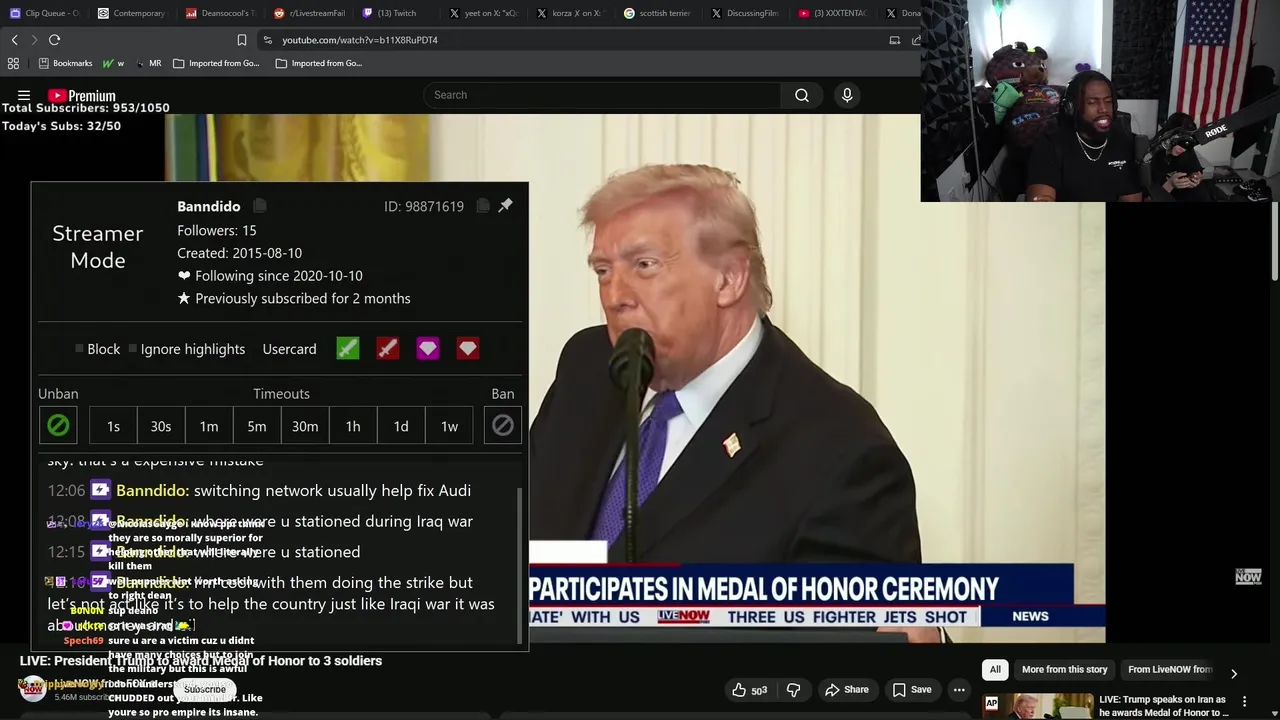Select 'From LiveNOW from' chip

click(x=1169, y=669)
